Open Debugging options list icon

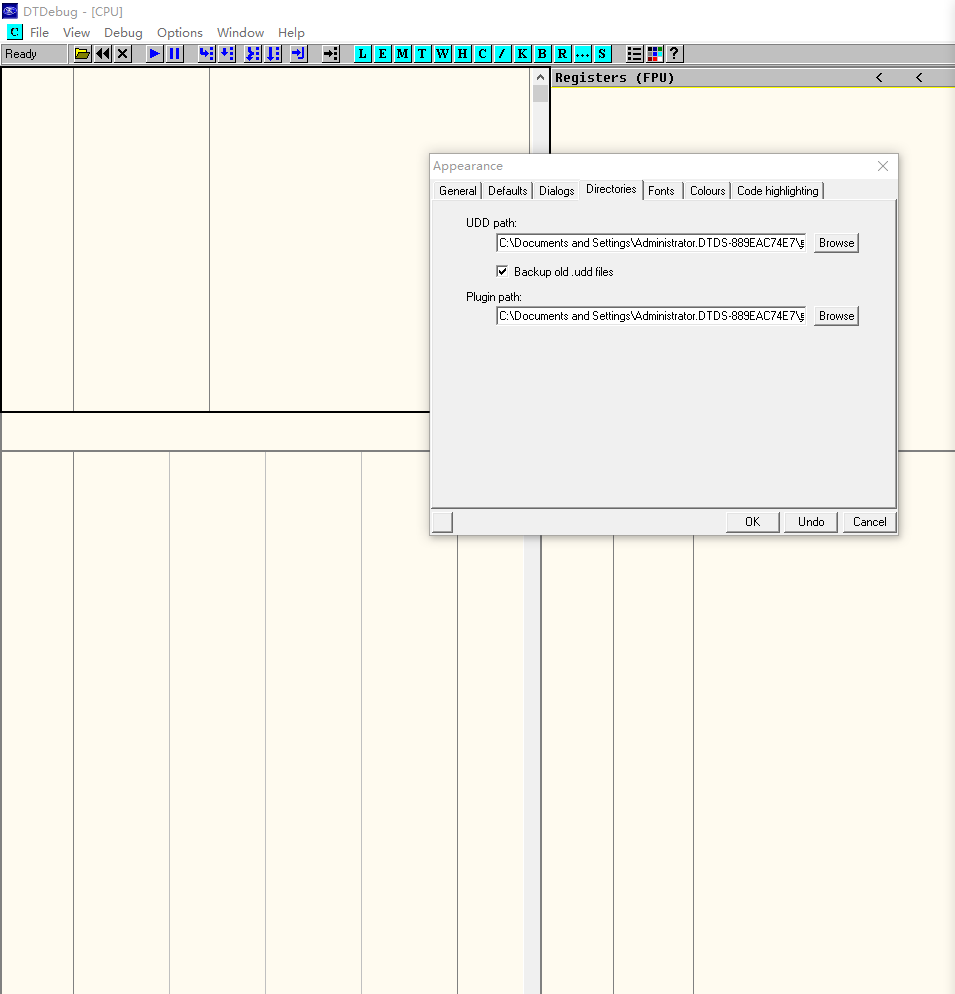click(x=634, y=54)
